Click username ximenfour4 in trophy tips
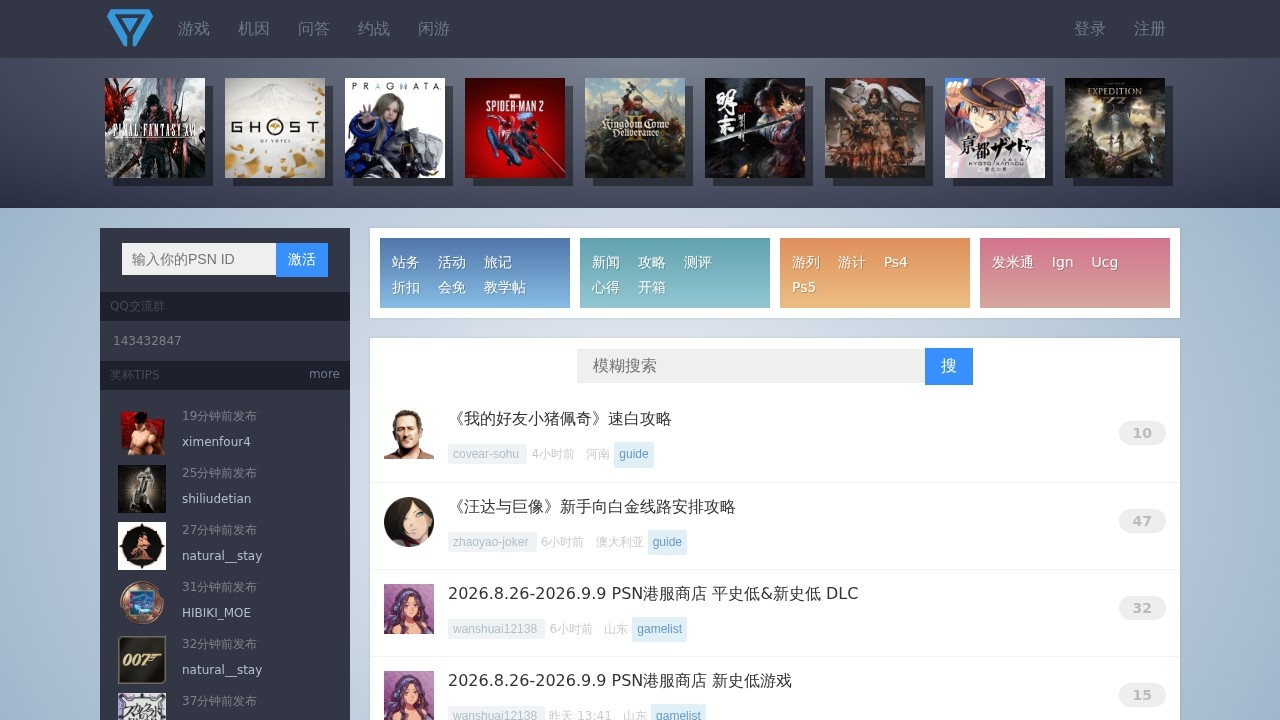 point(216,442)
